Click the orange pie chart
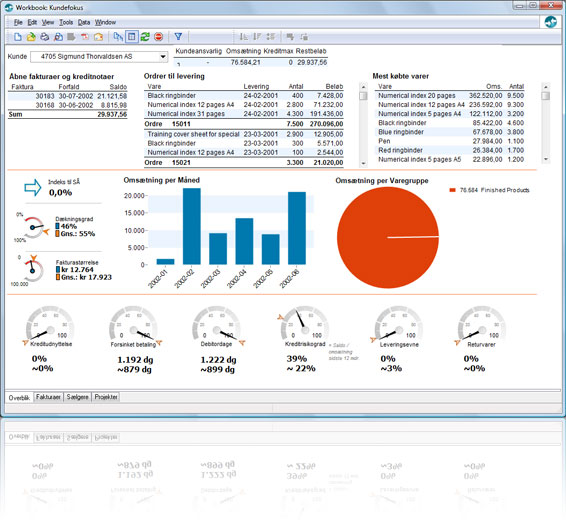This screenshot has height=520, width=566. (388, 237)
